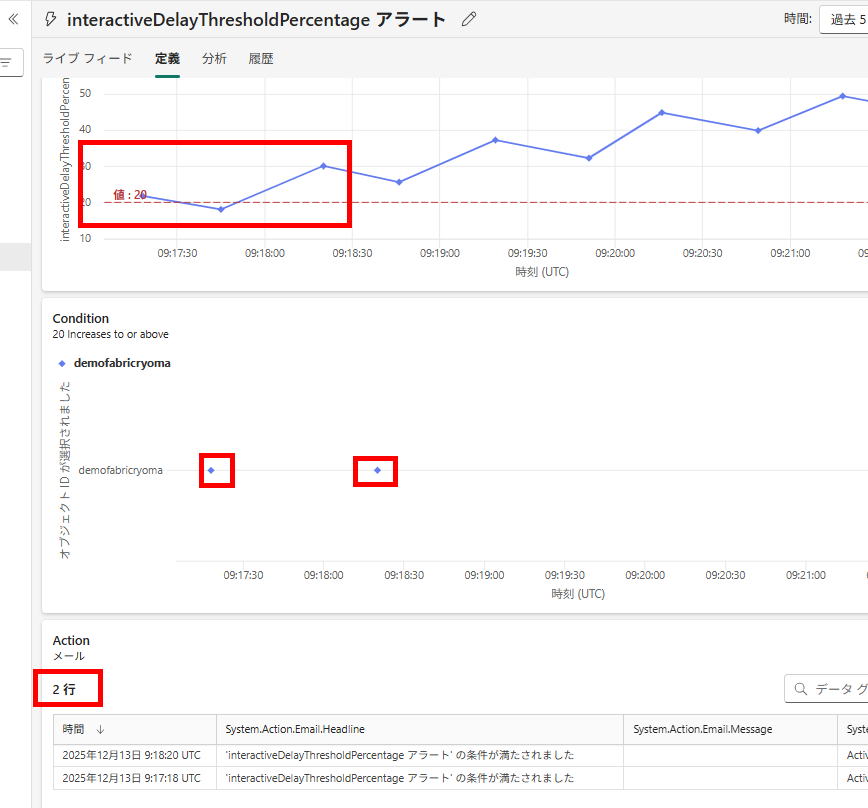Collapse the left pane with double chevron
The width and height of the screenshot is (868, 808).
click(14, 19)
